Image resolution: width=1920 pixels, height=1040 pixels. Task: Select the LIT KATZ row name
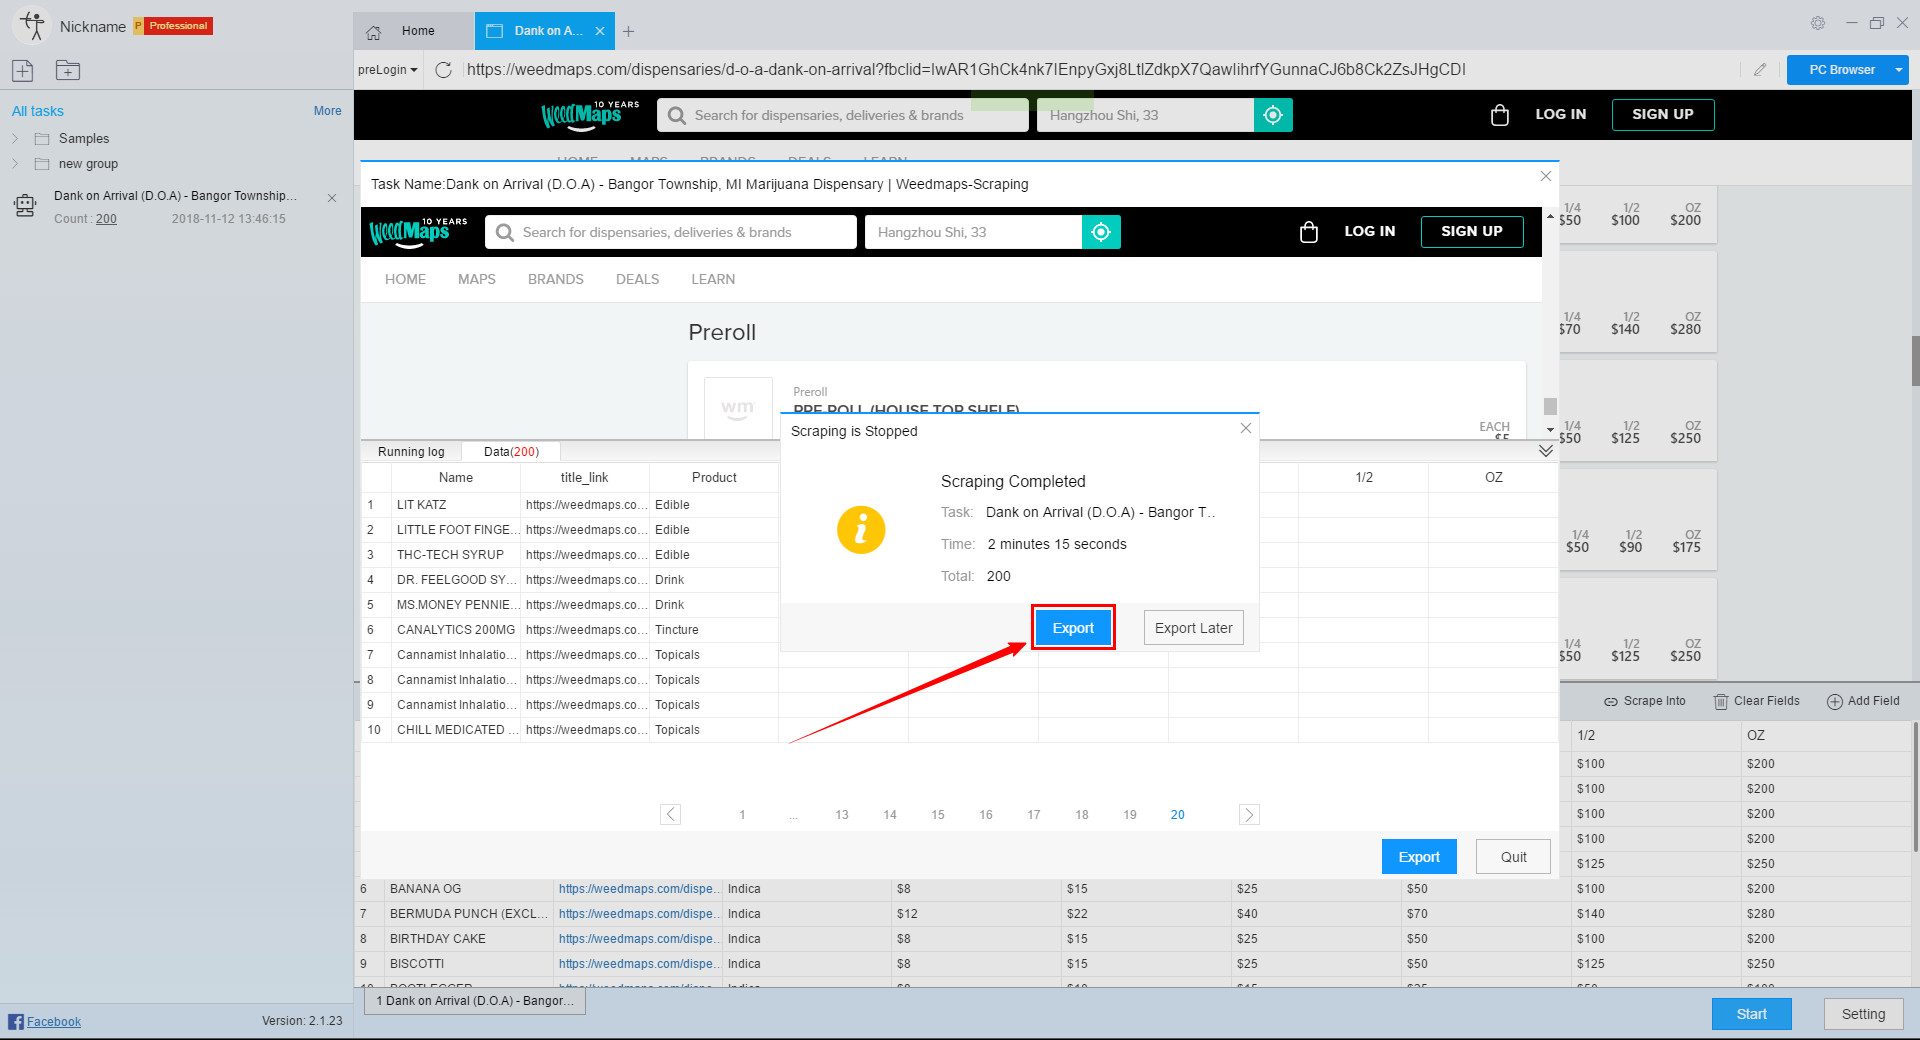421,505
